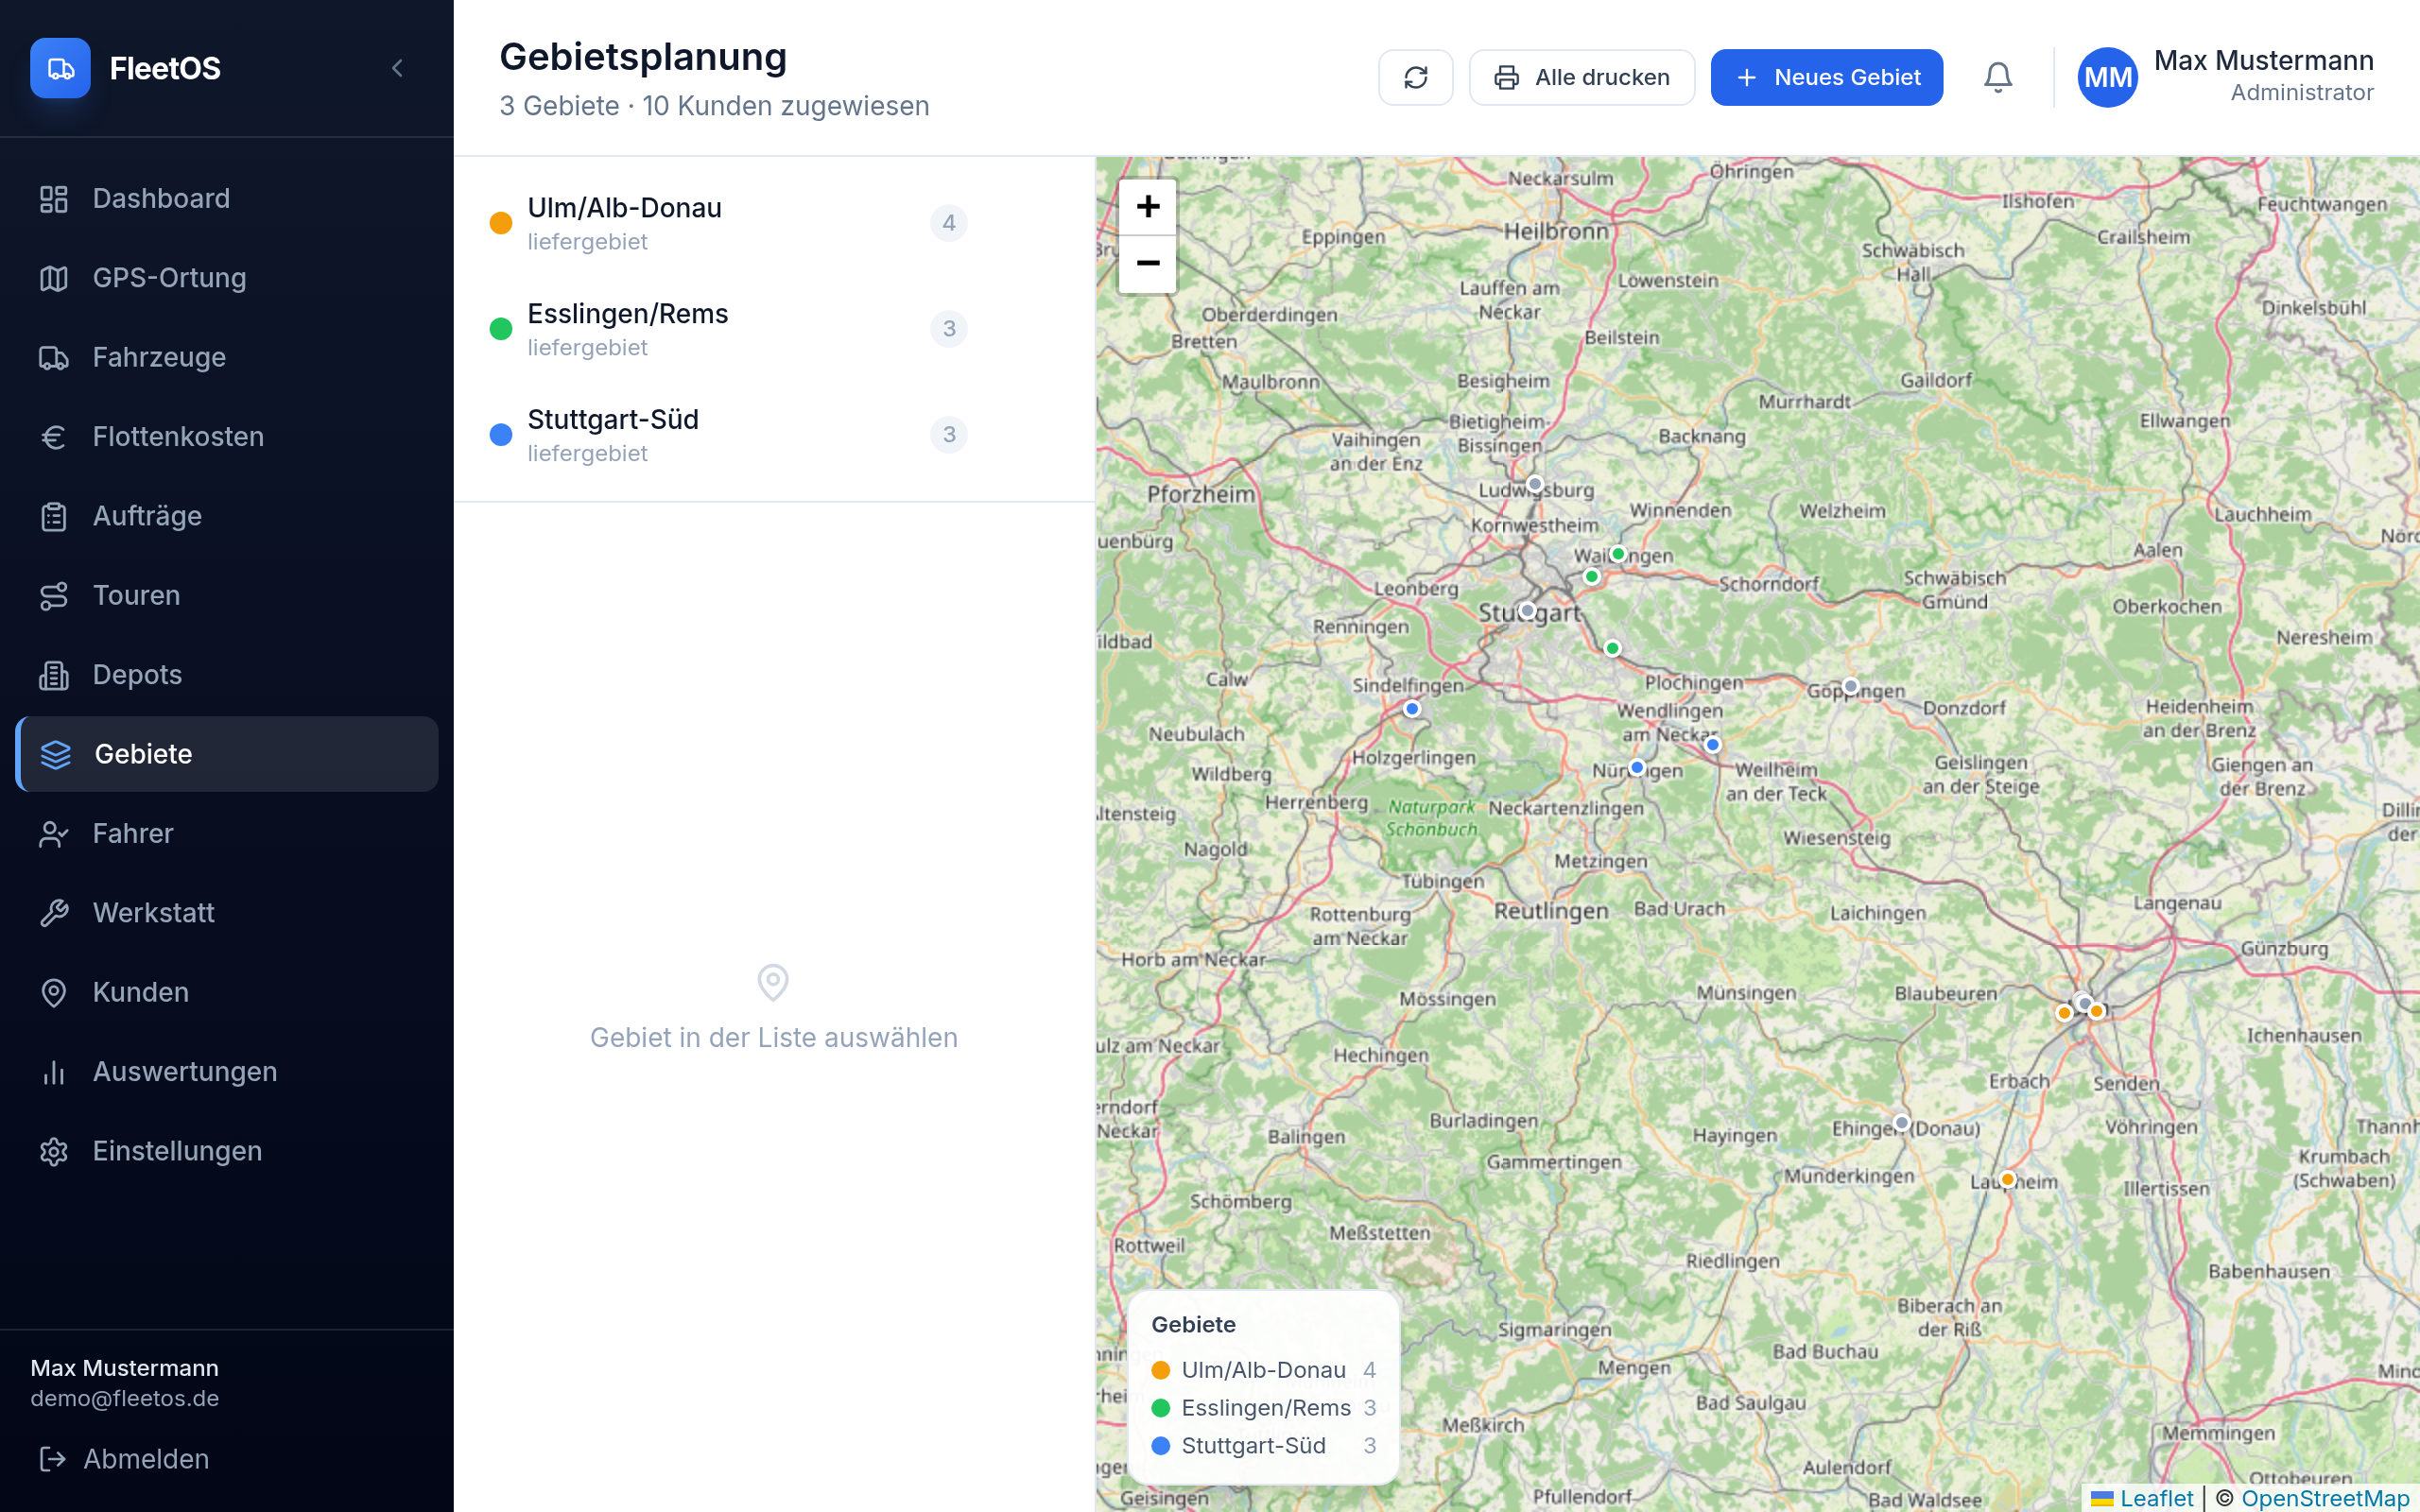Zoom out on the map
2420x1512 pixels.
click(x=1147, y=264)
